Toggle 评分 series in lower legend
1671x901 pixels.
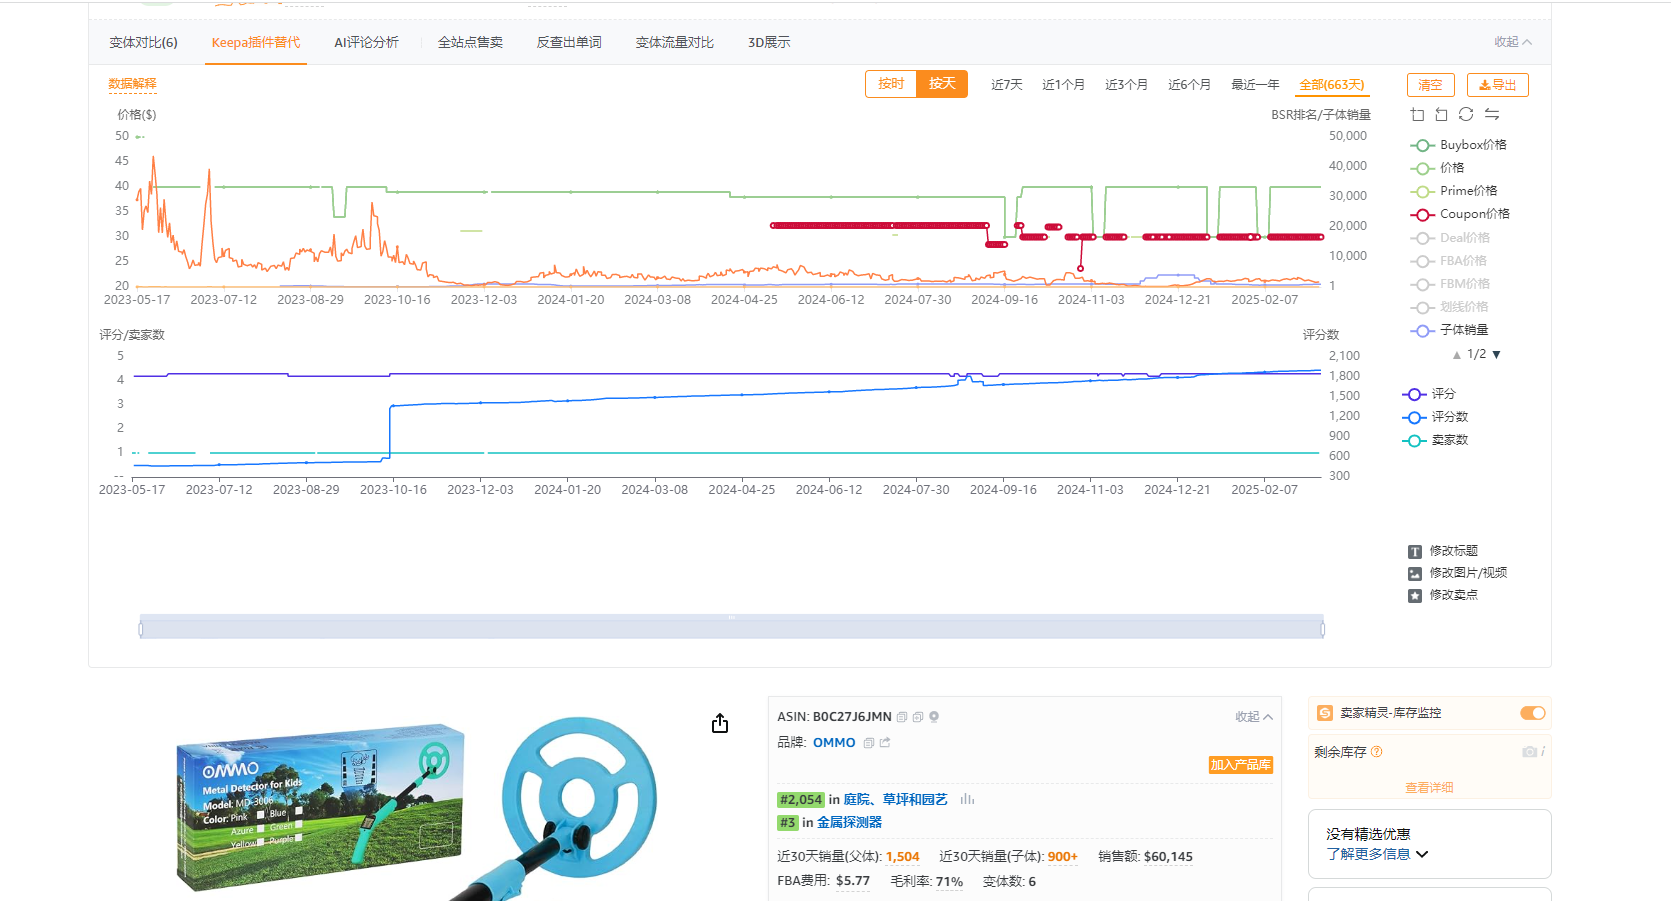1429,394
